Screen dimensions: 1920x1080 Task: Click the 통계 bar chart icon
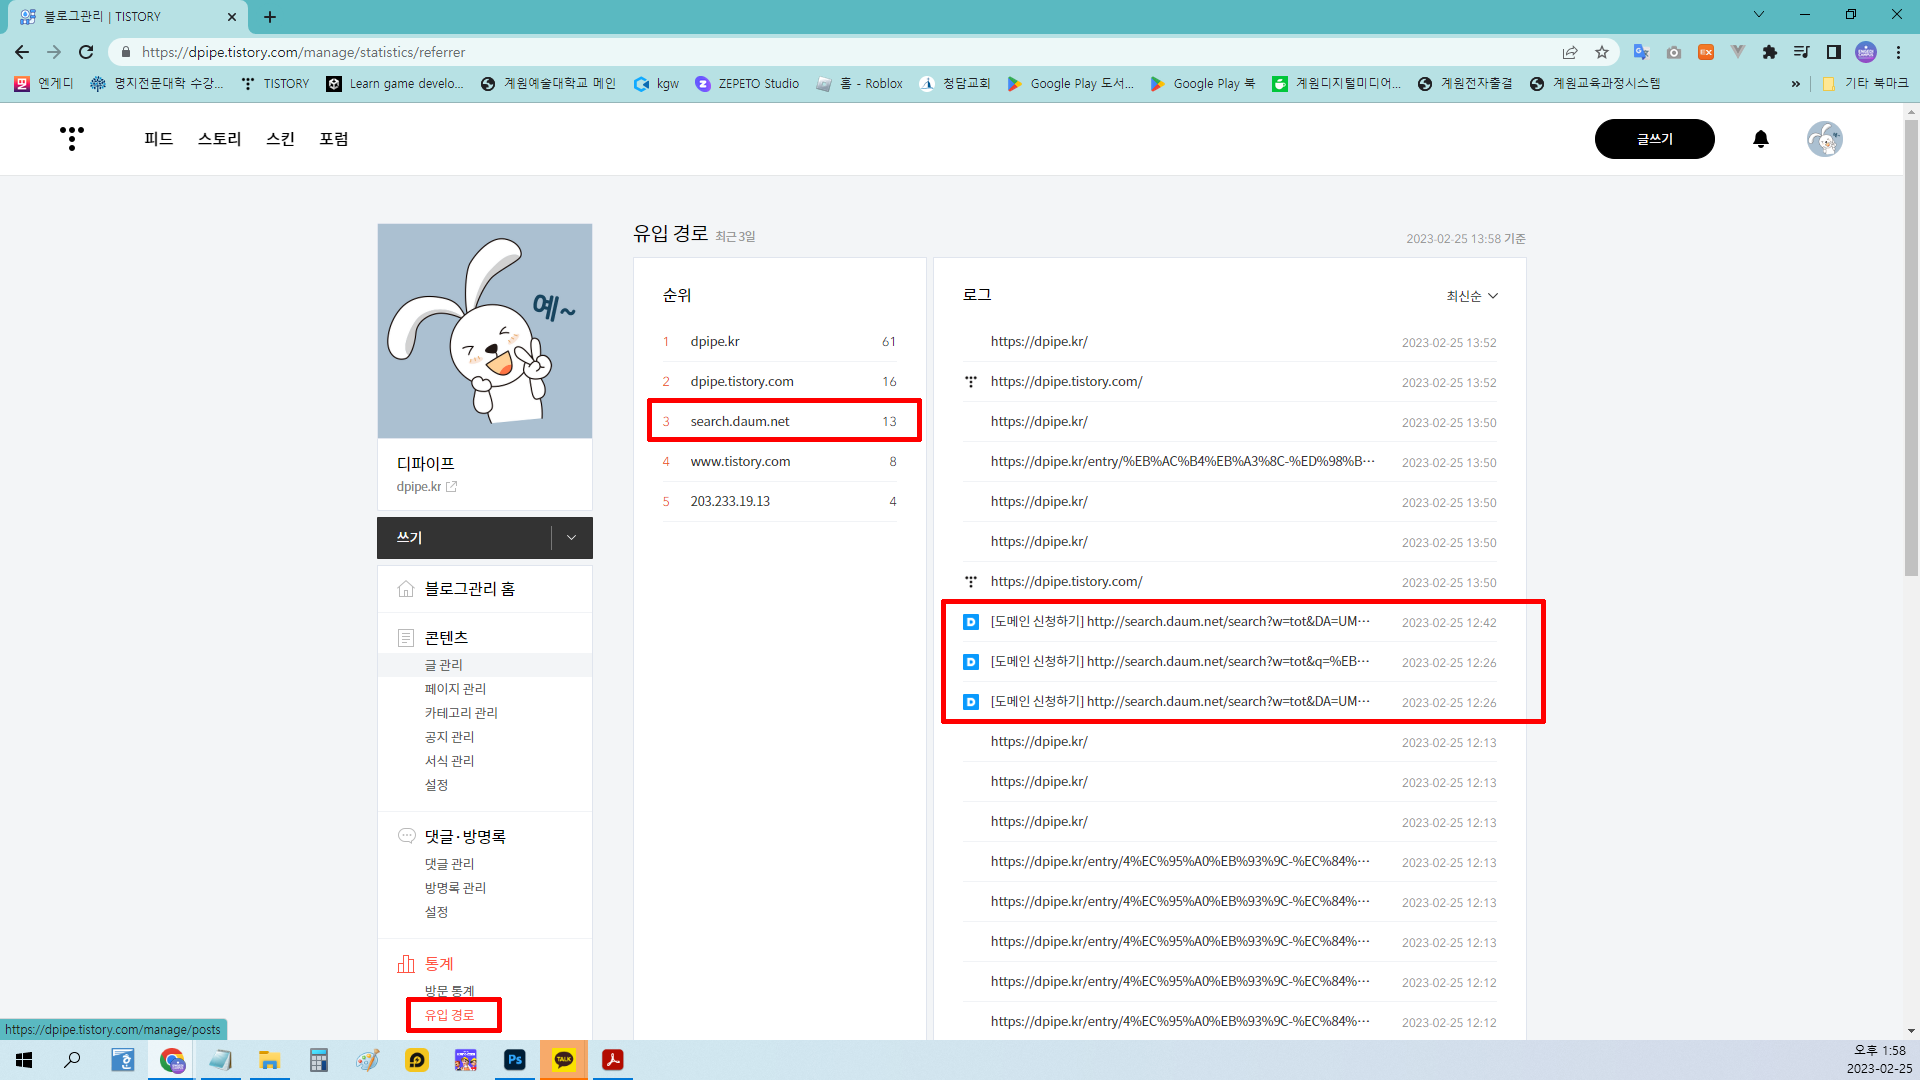(x=406, y=964)
